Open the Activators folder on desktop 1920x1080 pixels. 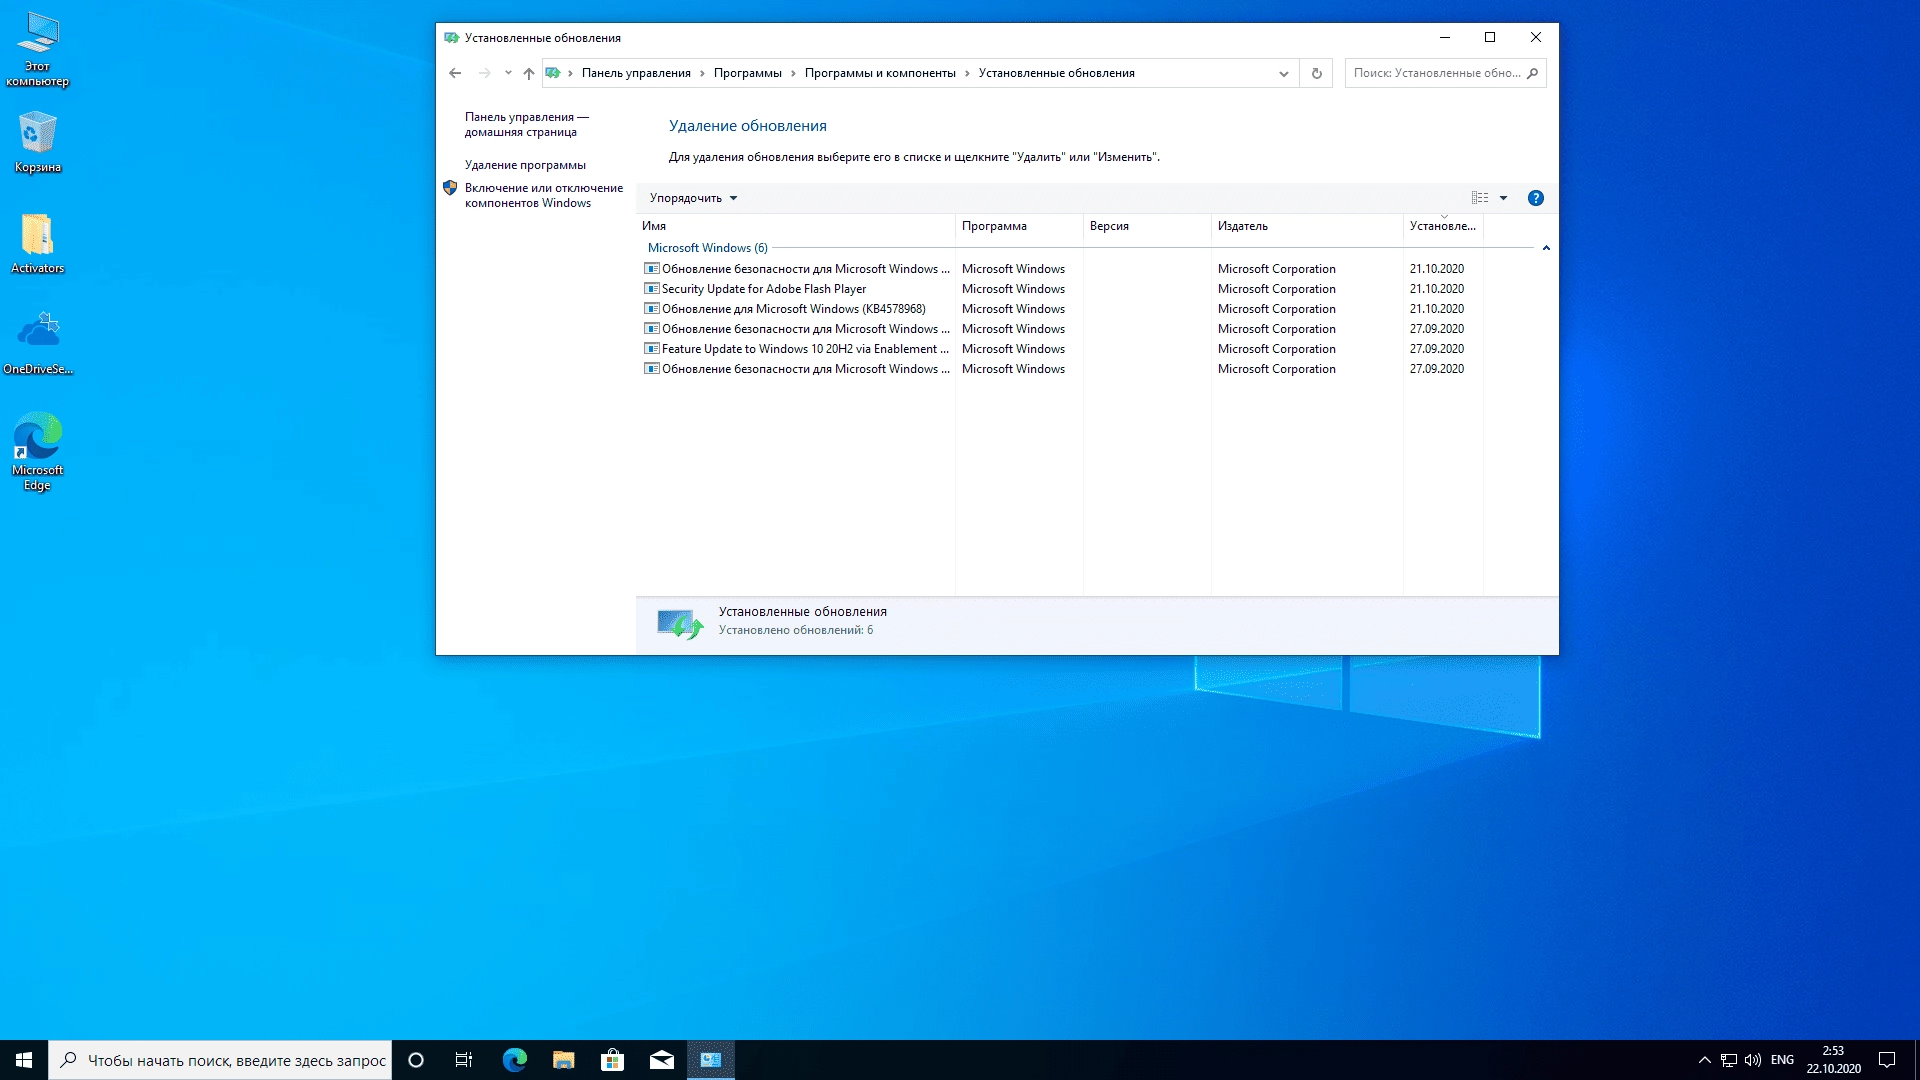(38, 243)
